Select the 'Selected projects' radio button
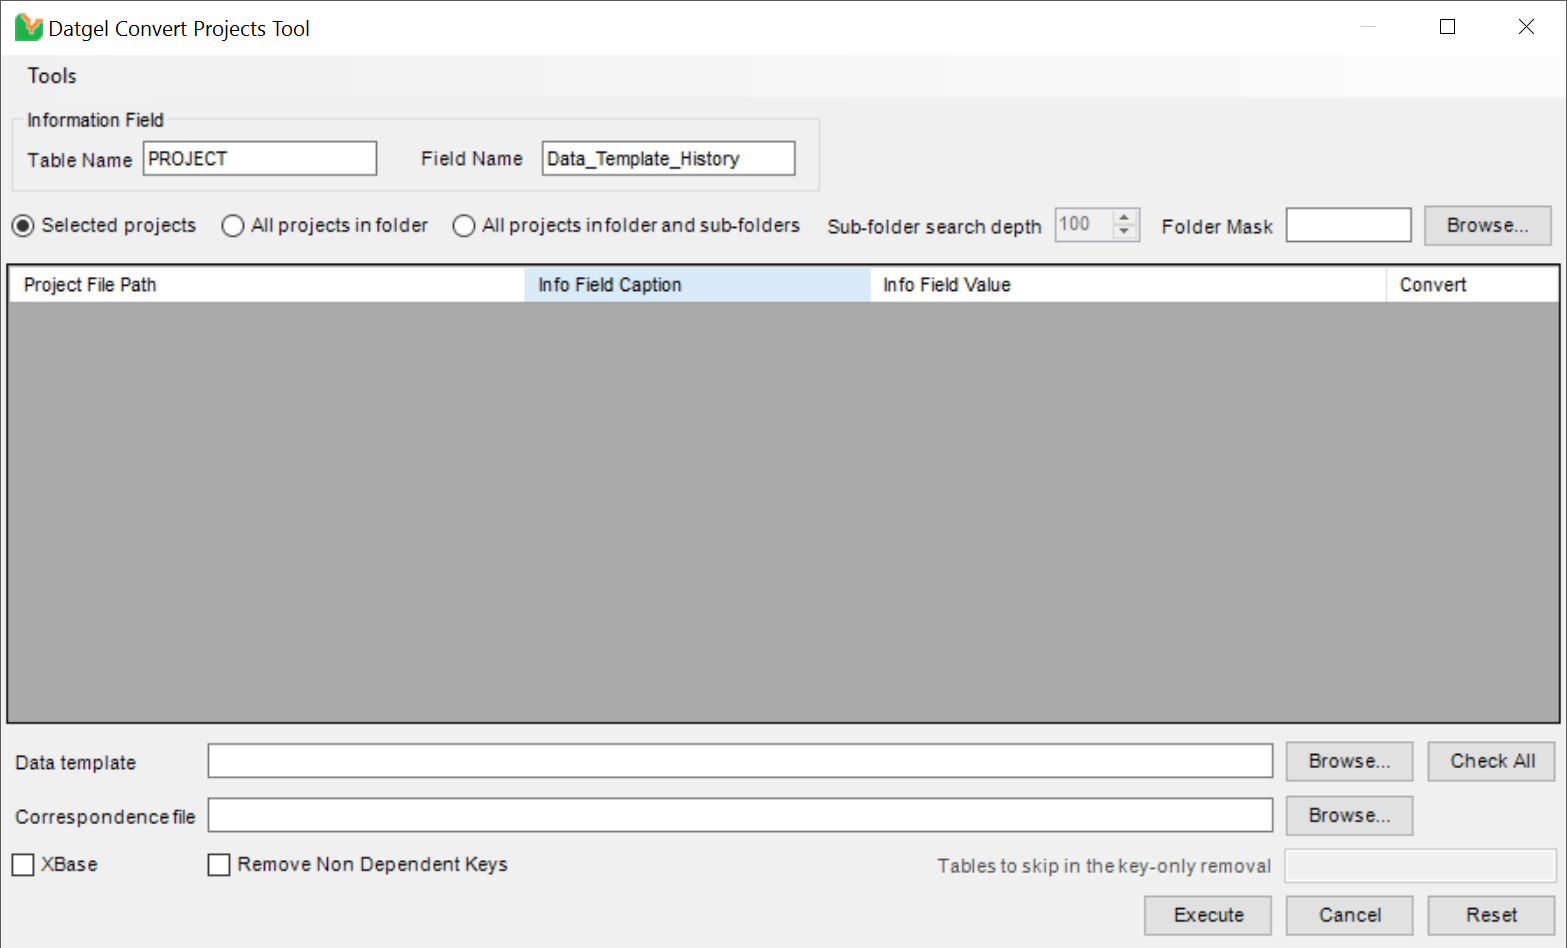This screenshot has height=948, width=1567. (x=23, y=226)
